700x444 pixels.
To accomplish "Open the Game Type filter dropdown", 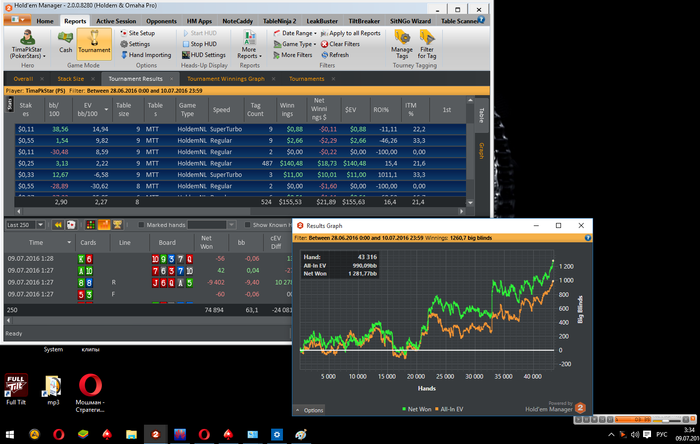I will (x=295, y=44).
